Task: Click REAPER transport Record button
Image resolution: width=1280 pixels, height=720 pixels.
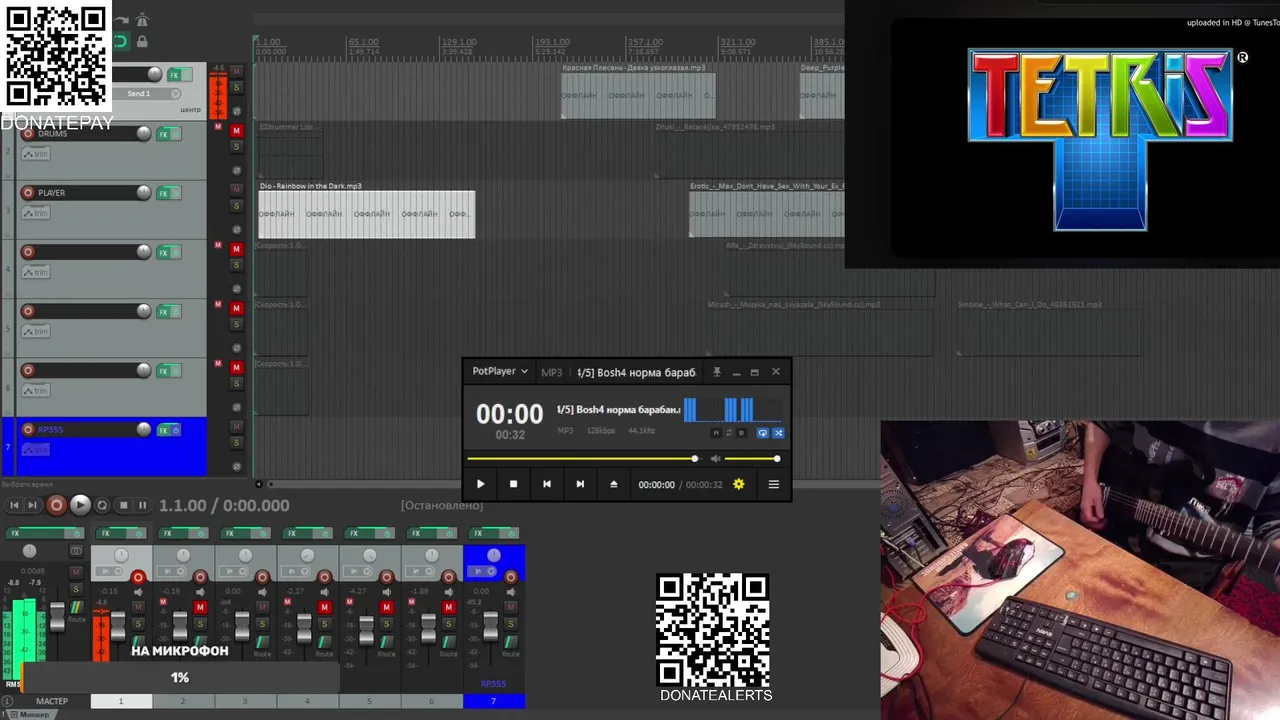Action: 57,505
